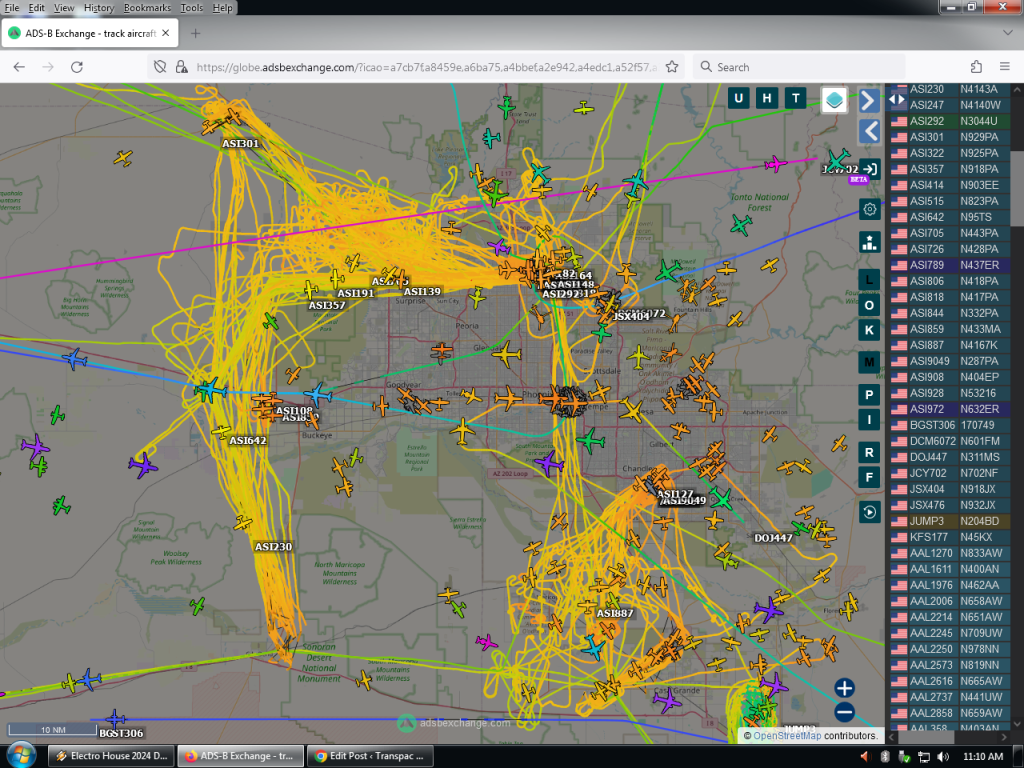Select aircraft row JUMP3 N204BD
The image size is (1024, 768).
(950, 521)
